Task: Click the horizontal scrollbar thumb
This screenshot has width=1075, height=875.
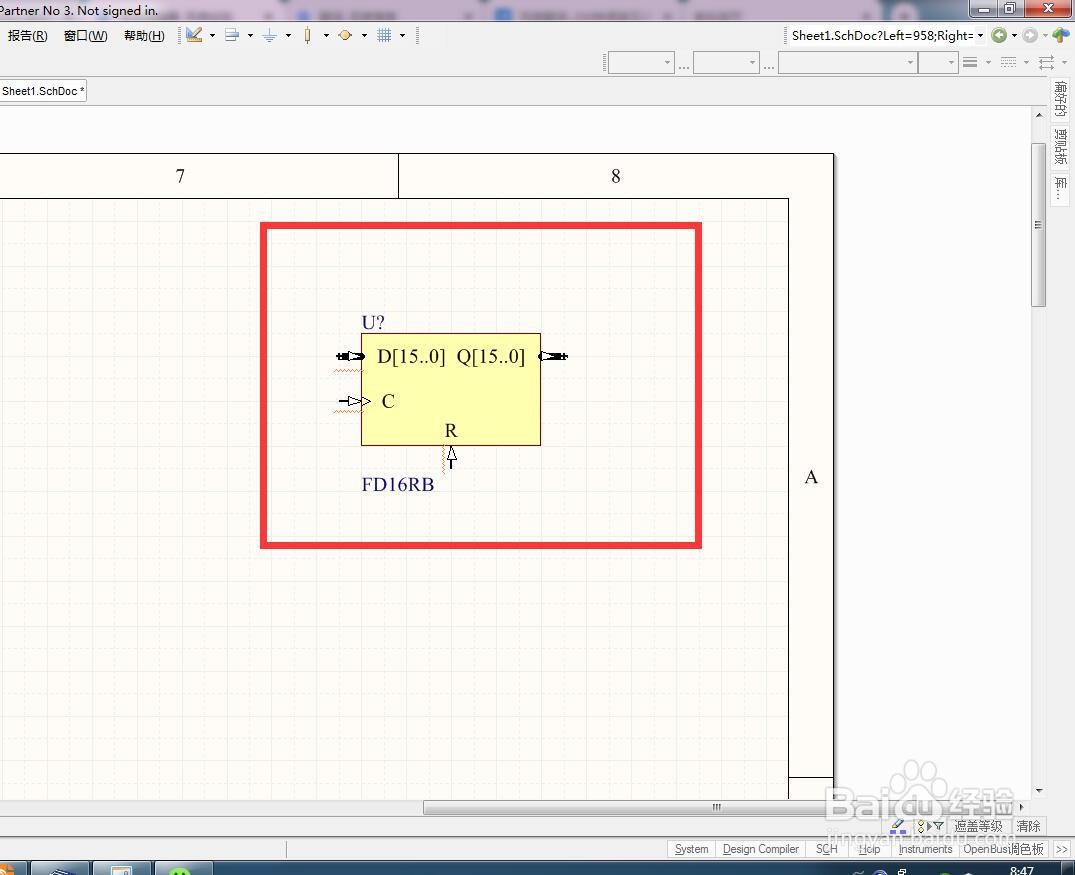Action: [717, 807]
